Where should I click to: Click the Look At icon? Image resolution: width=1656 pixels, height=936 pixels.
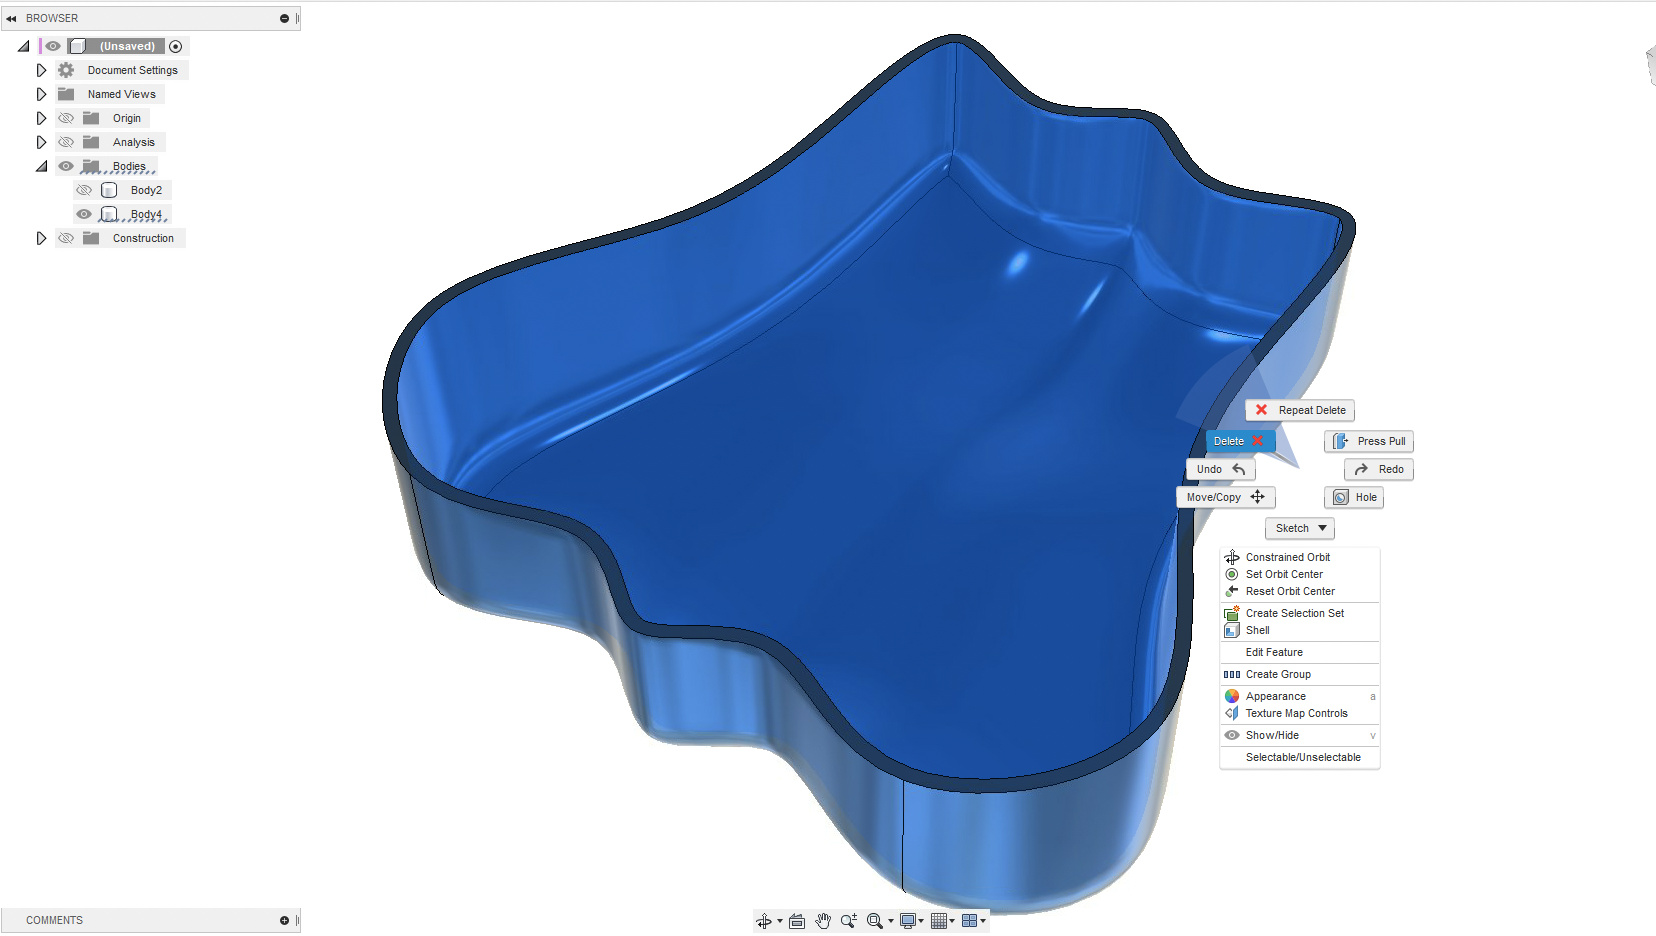[797, 920]
